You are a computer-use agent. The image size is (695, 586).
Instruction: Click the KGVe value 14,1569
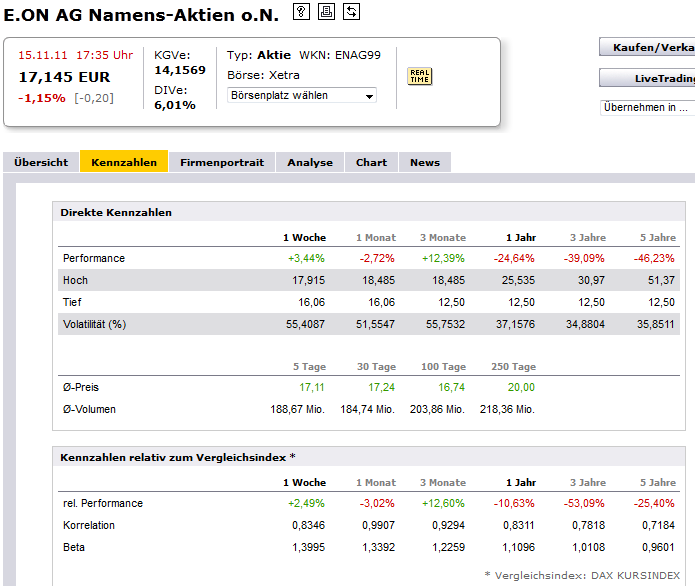click(x=180, y=70)
